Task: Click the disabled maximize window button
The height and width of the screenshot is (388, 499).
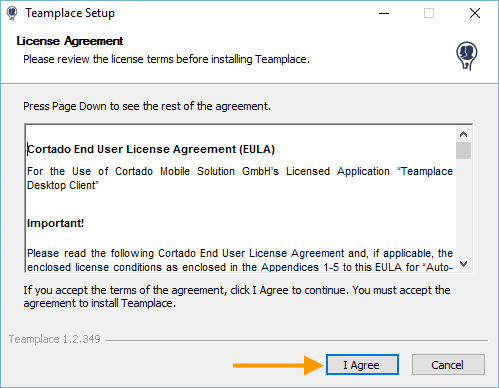Action: [429, 13]
